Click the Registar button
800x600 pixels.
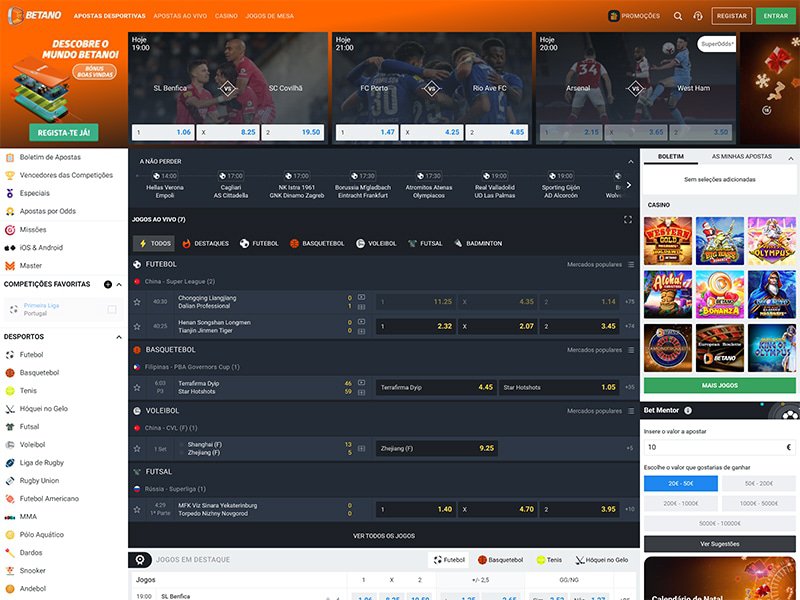pos(732,16)
